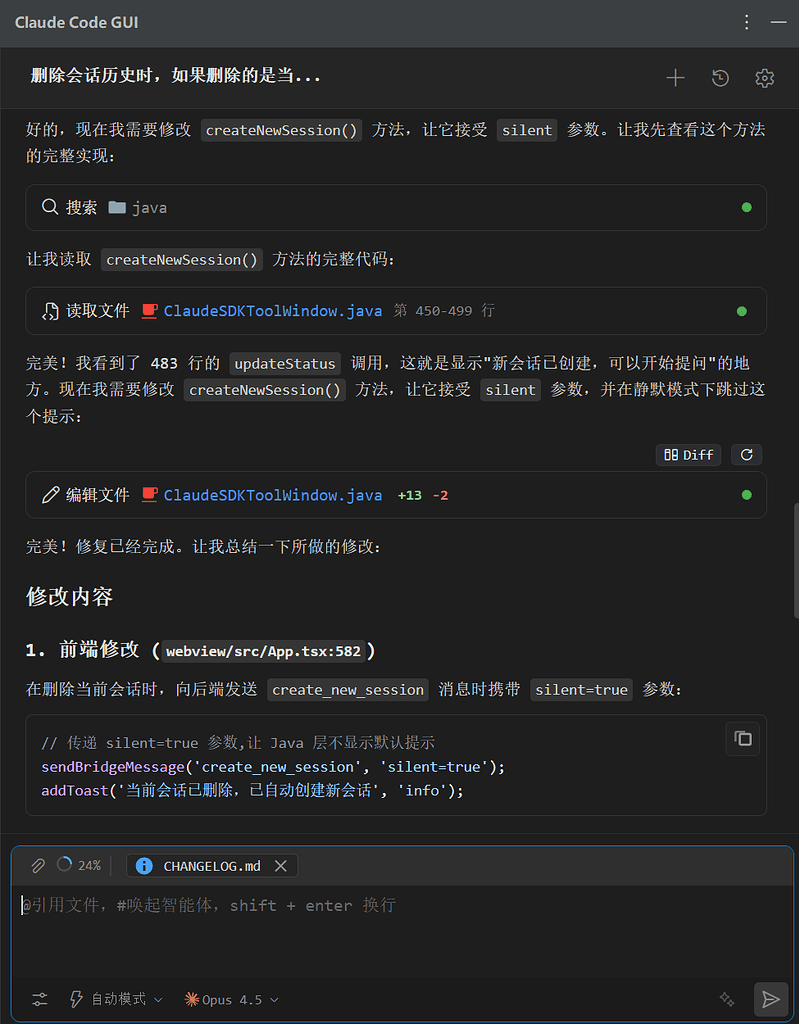This screenshot has width=799, height=1024.
Task: Click the sendBridgeMessage code line
Action: point(273,767)
